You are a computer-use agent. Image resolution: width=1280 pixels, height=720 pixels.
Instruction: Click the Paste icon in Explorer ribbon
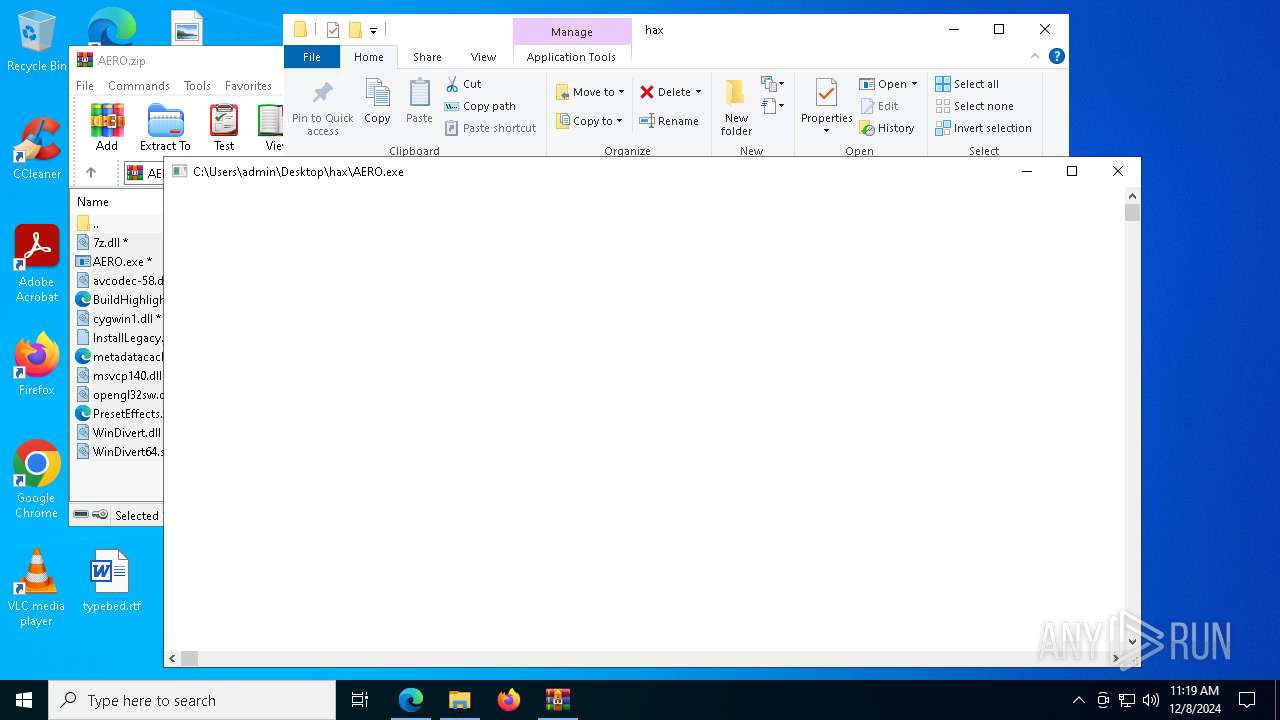[419, 102]
